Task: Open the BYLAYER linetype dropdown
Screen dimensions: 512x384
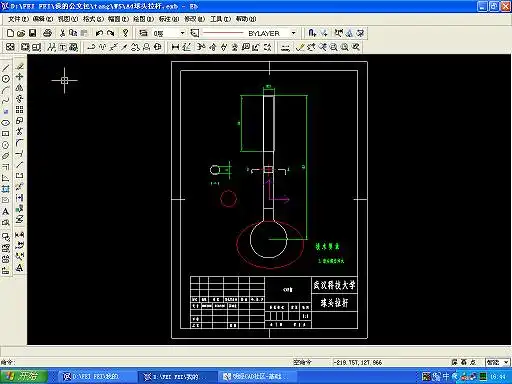Action: coord(293,33)
